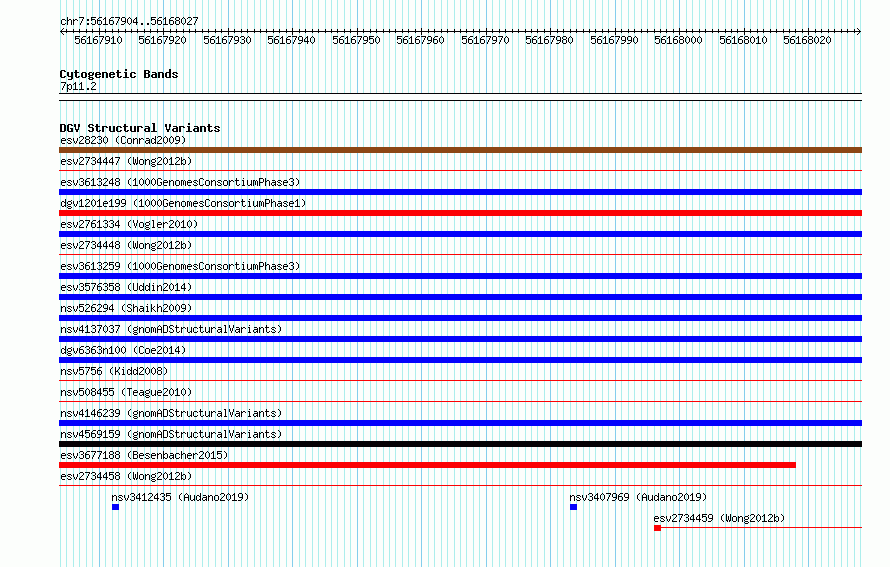
Task: Click esv3613248 (1000GenomesConsortiumPhase3) label
Action: coord(180,182)
